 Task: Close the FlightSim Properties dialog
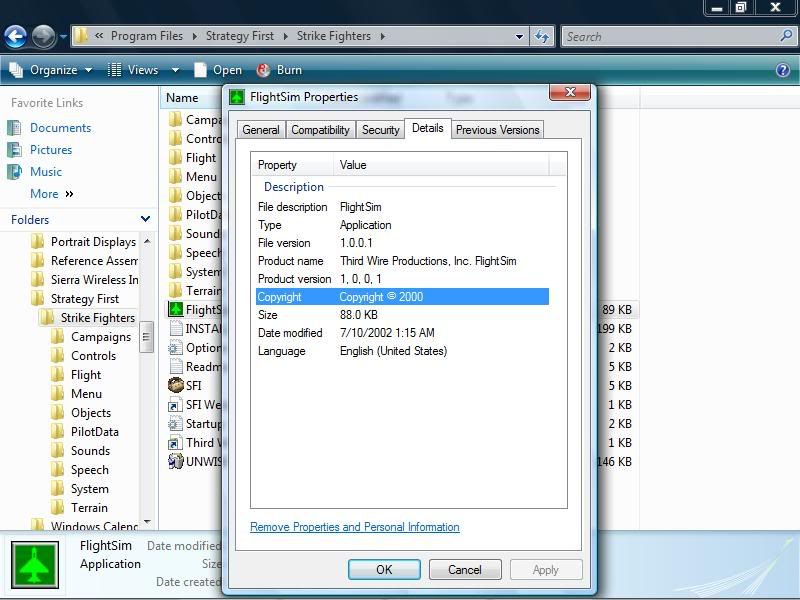pos(570,92)
